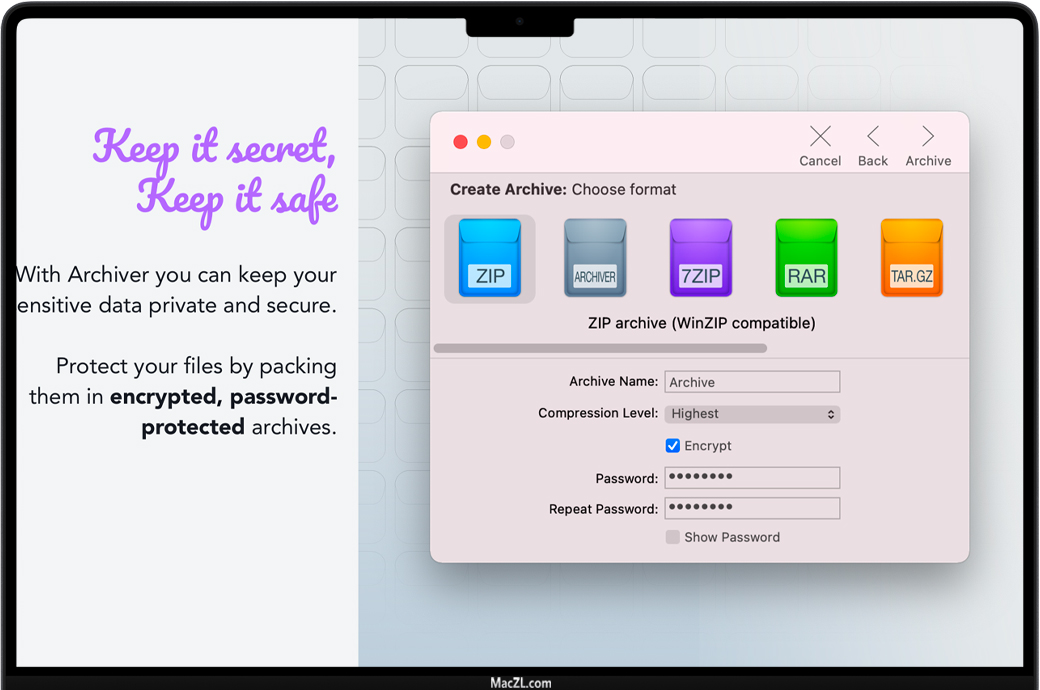1040x690 pixels.
Task: Choose the ARCHIVER format icon
Action: tap(595, 258)
